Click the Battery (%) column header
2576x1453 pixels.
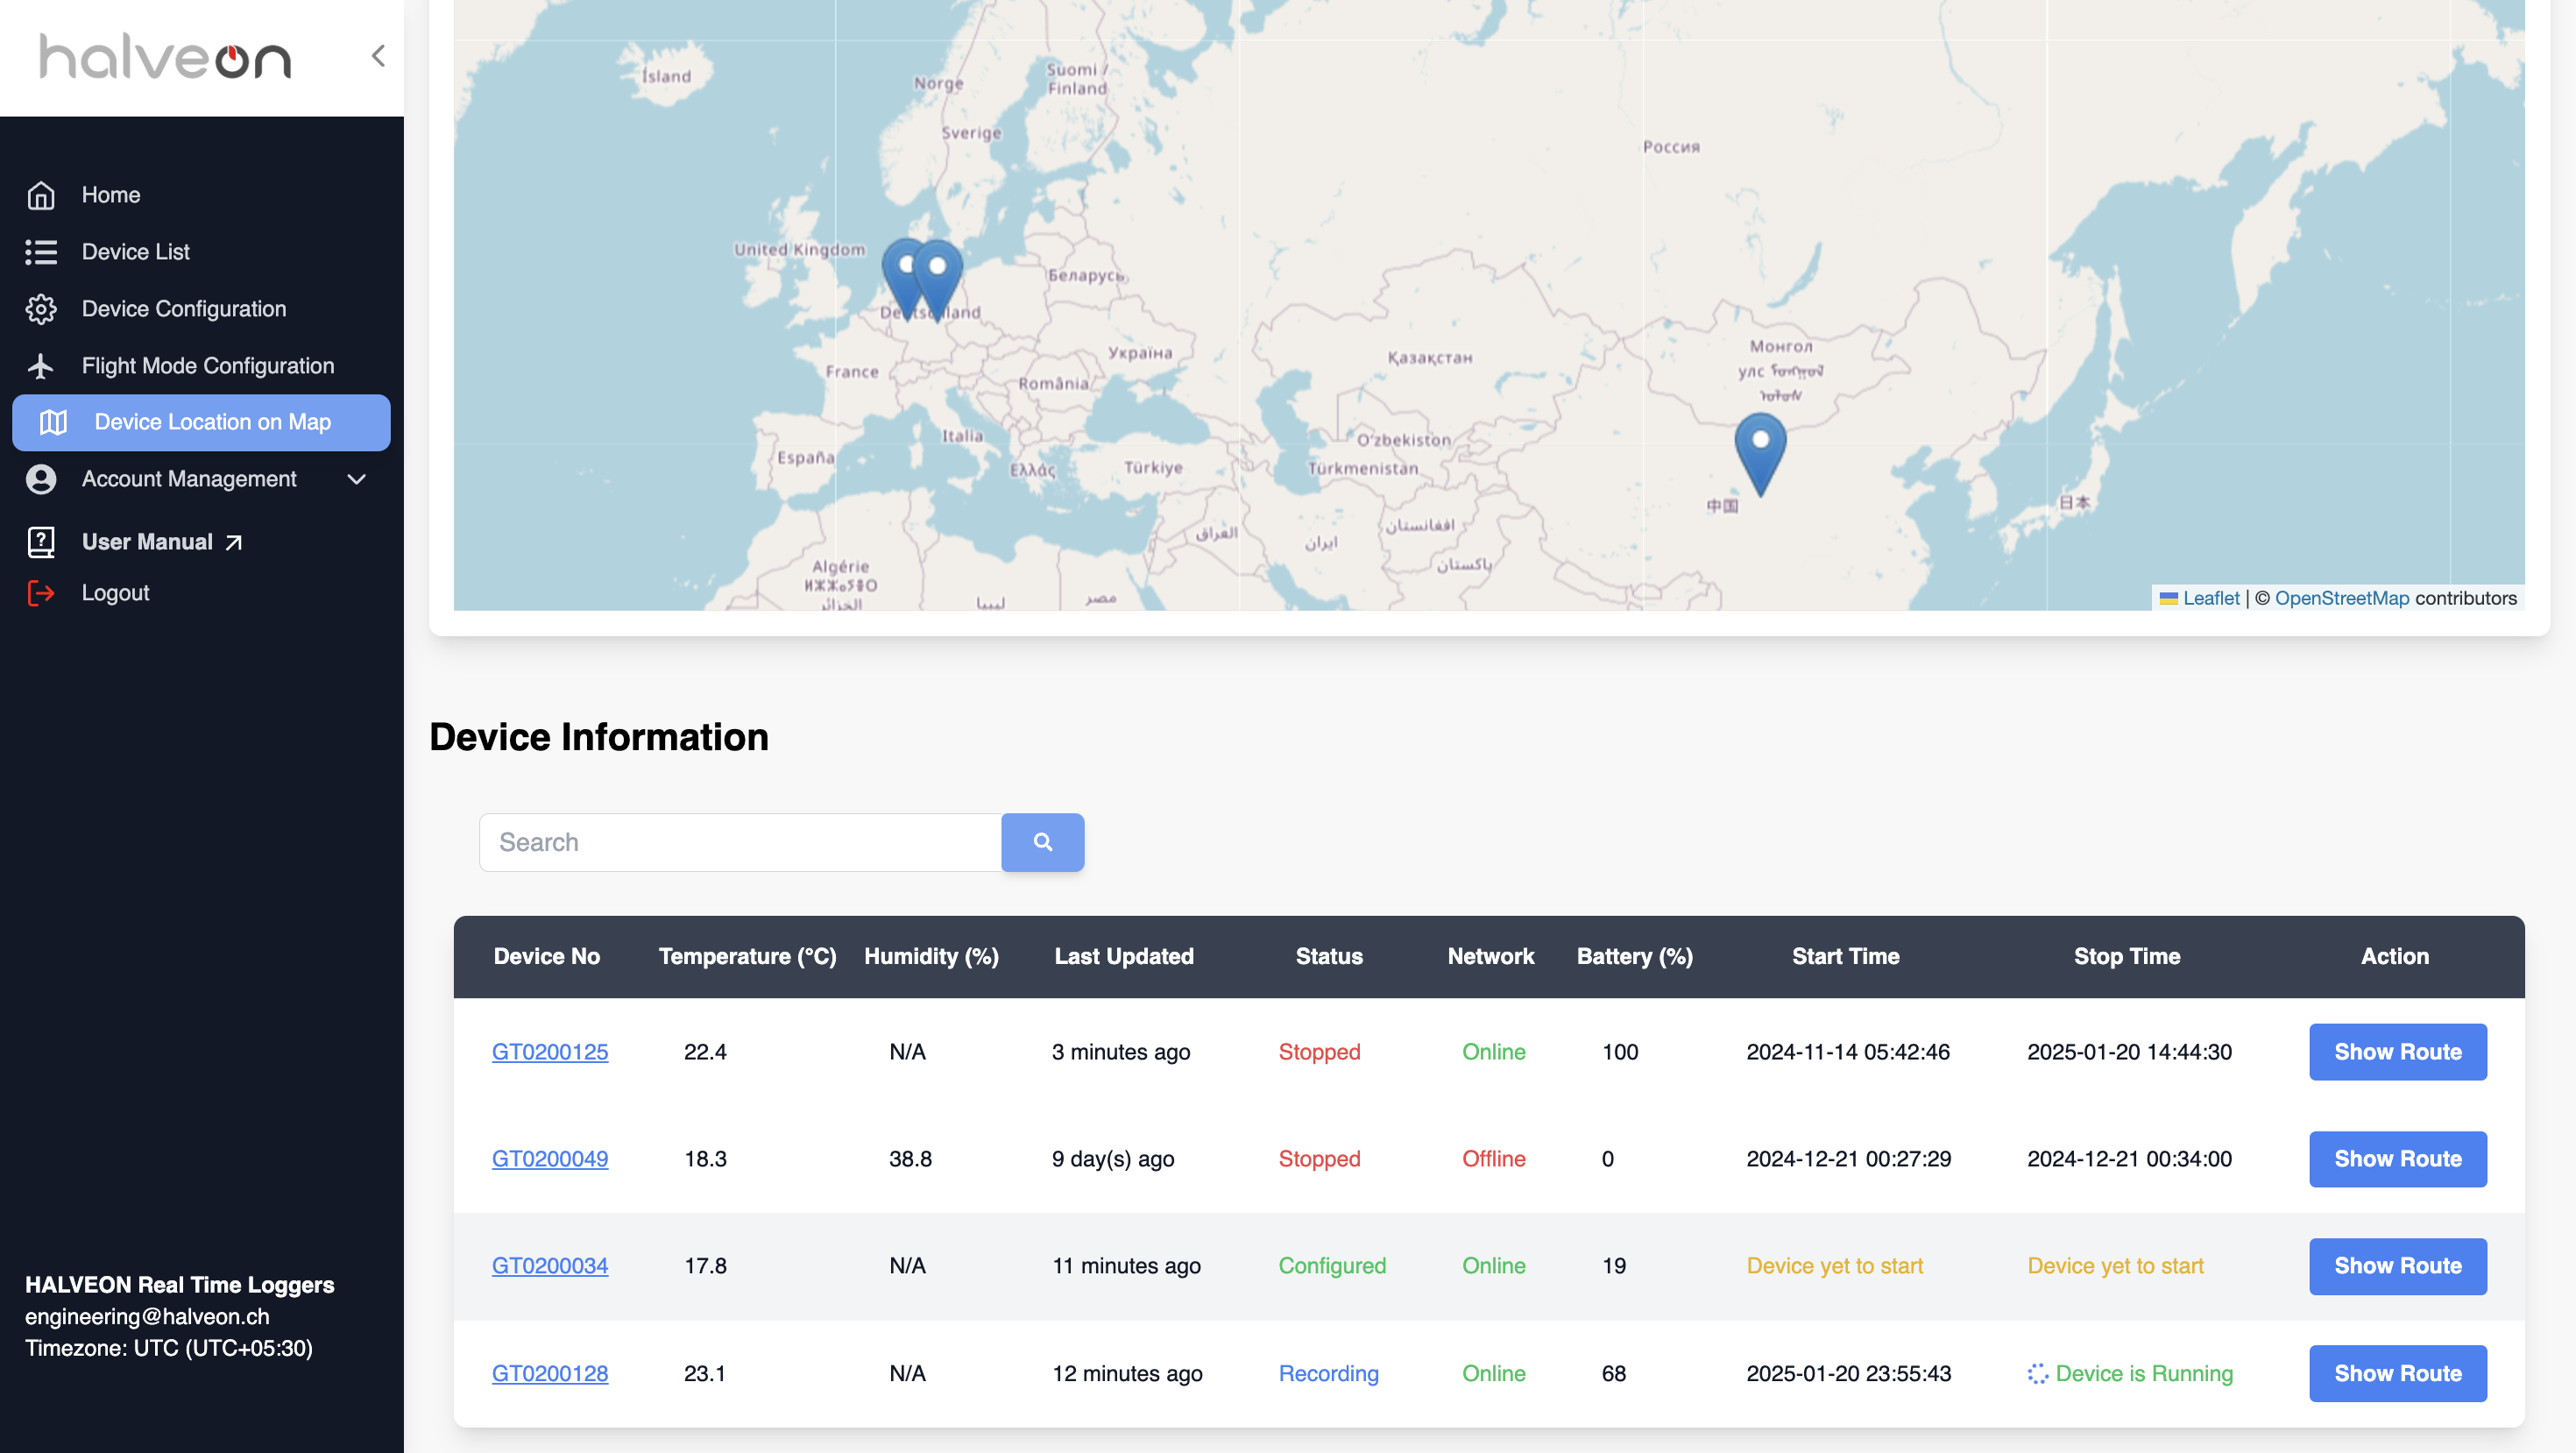click(x=1634, y=957)
